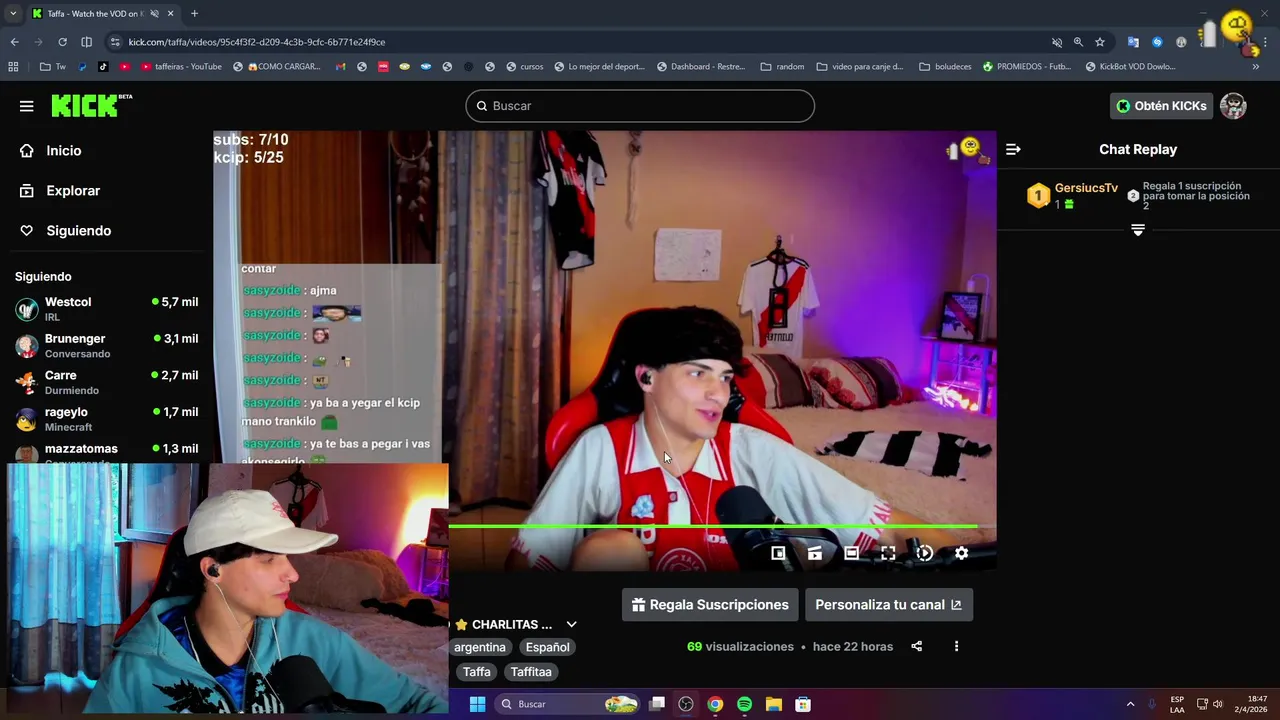
Task: Open the boludeces bookmarks folder
Action: point(945,67)
